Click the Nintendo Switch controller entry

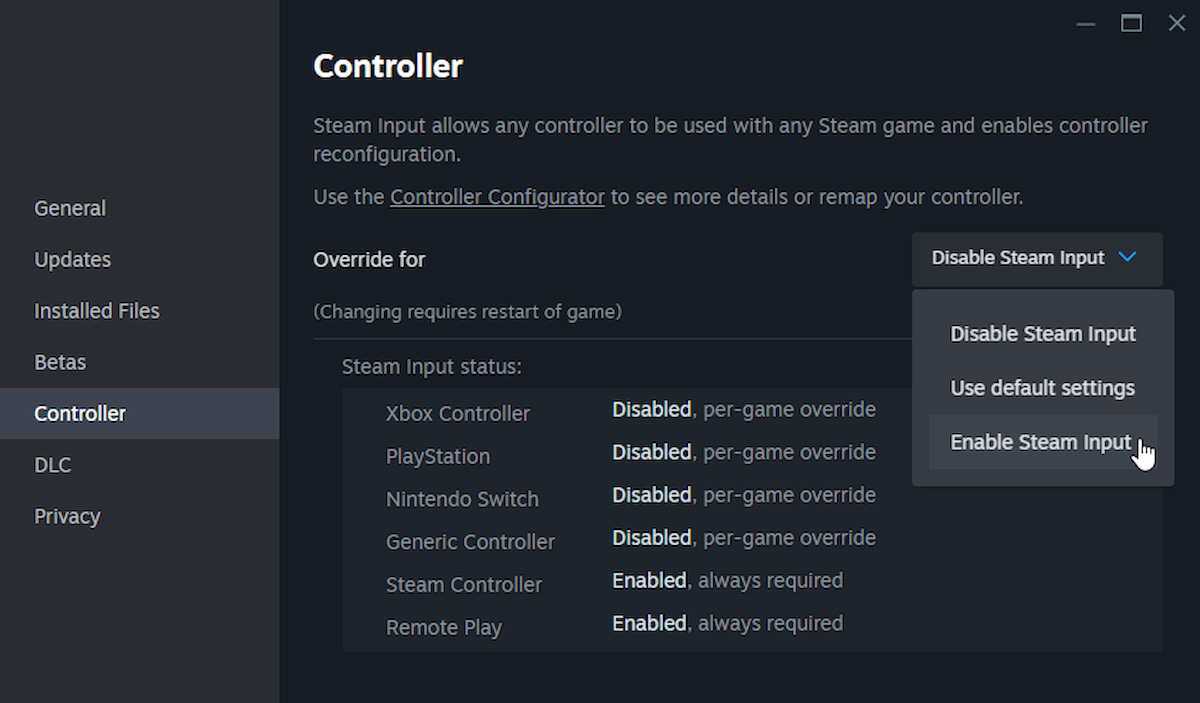coord(462,498)
